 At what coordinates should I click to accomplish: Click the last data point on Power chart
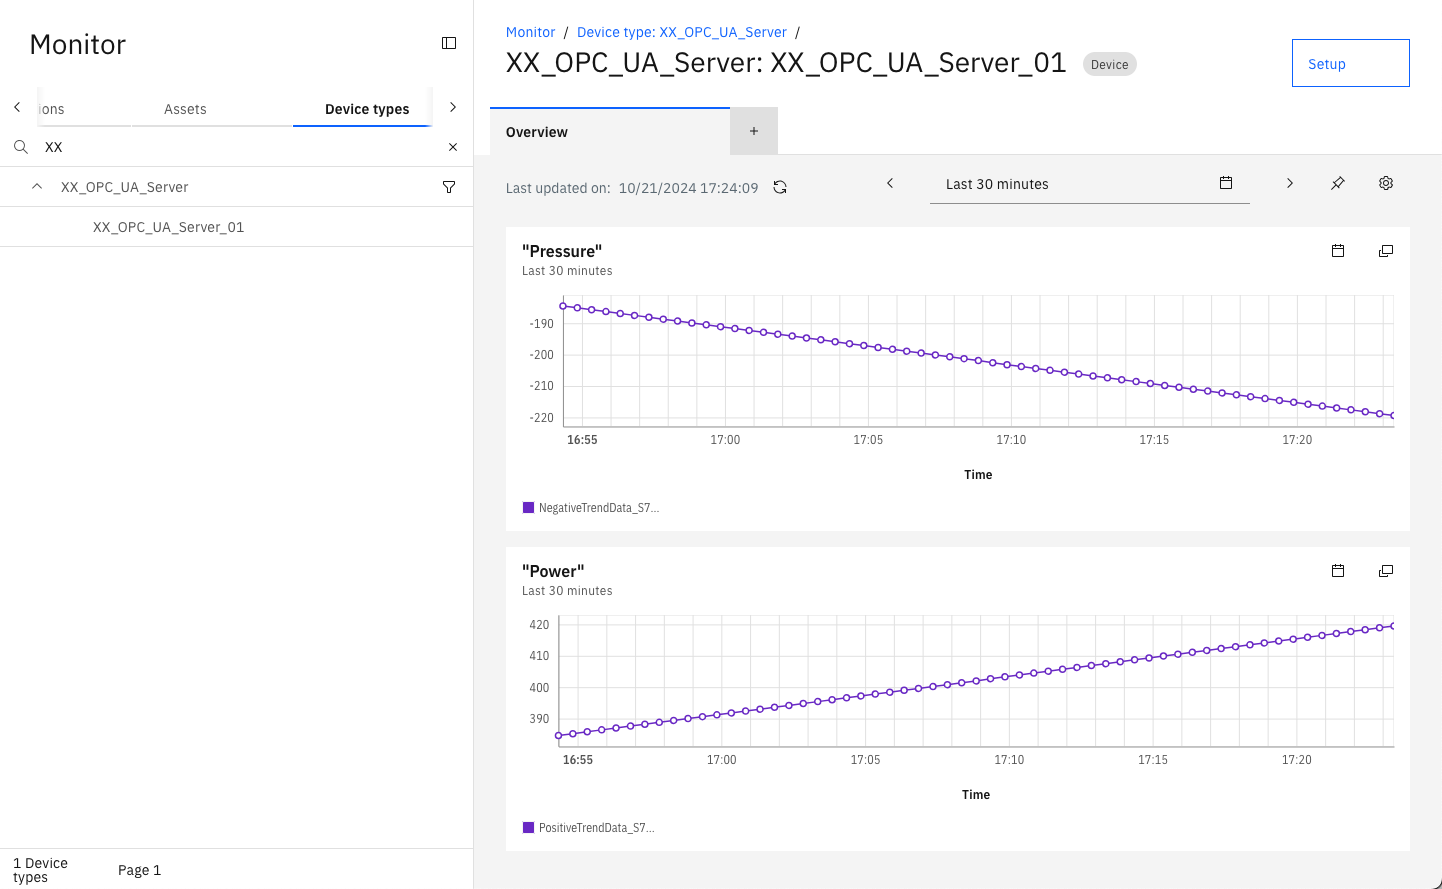(x=1392, y=626)
